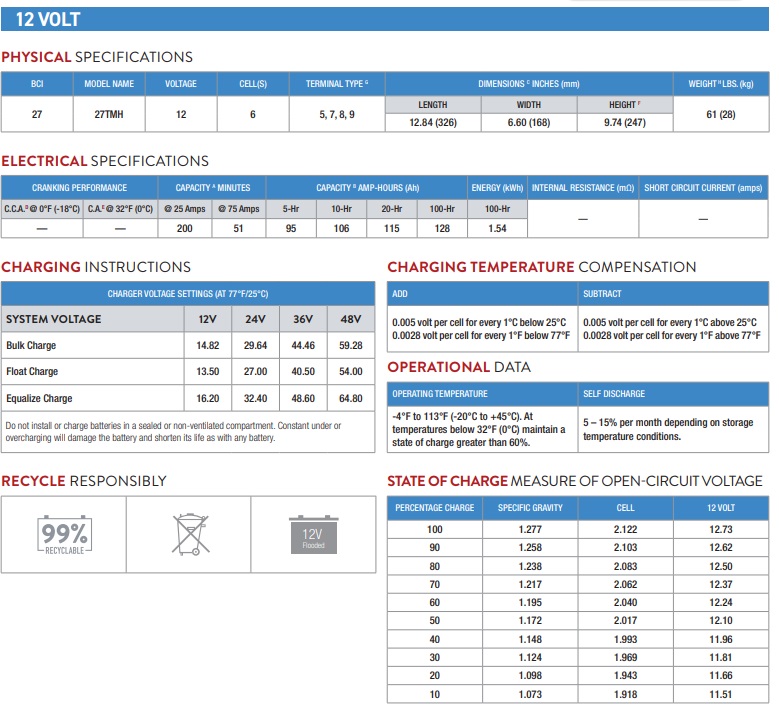The height and width of the screenshot is (714, 779).
Task: Select the 24V Bulk Charge value 29.64
Action: coord(255,345)
